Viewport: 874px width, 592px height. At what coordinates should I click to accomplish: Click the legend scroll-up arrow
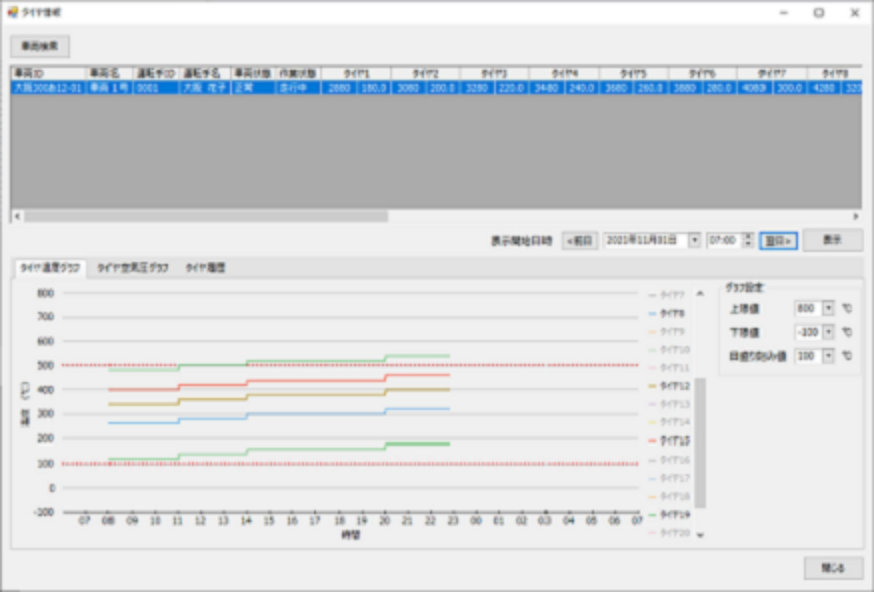pyautogui.click(x=700, y=293)
